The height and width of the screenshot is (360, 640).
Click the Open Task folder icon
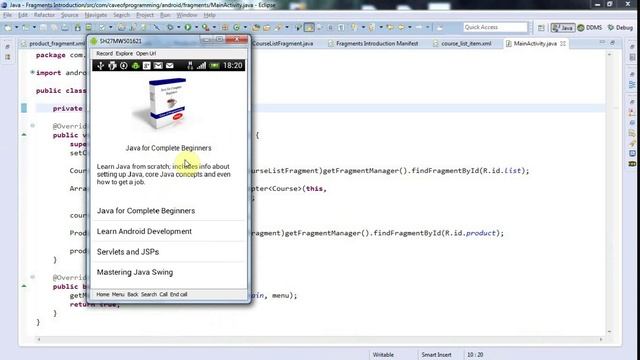[267, 27]
